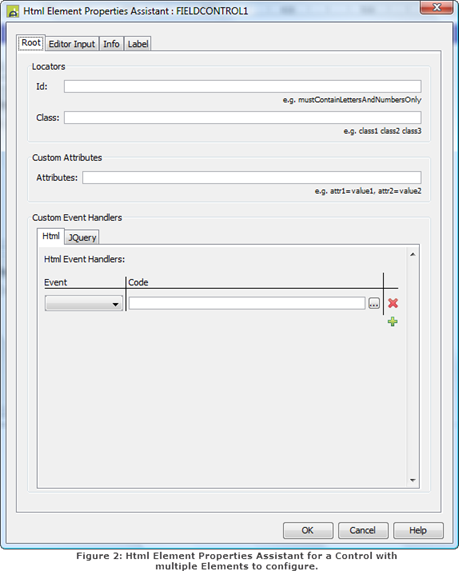Click the scrollbar down arrow in handlers panel

pos(413,480)
